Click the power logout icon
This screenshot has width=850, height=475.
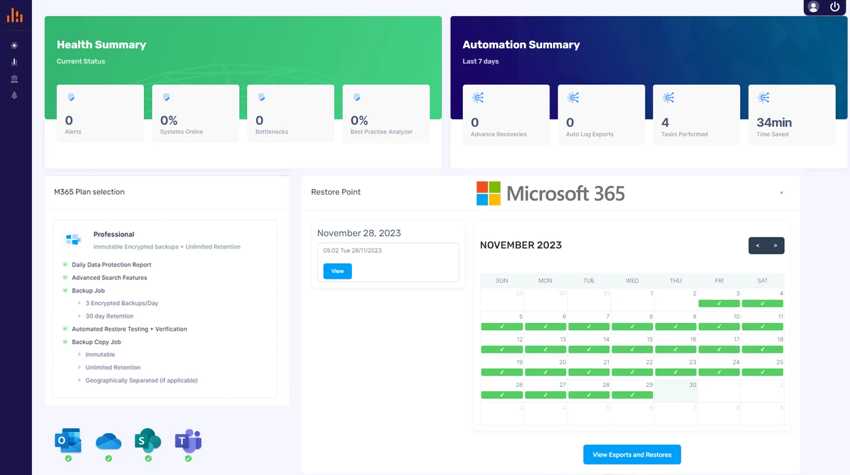(835, 7)
